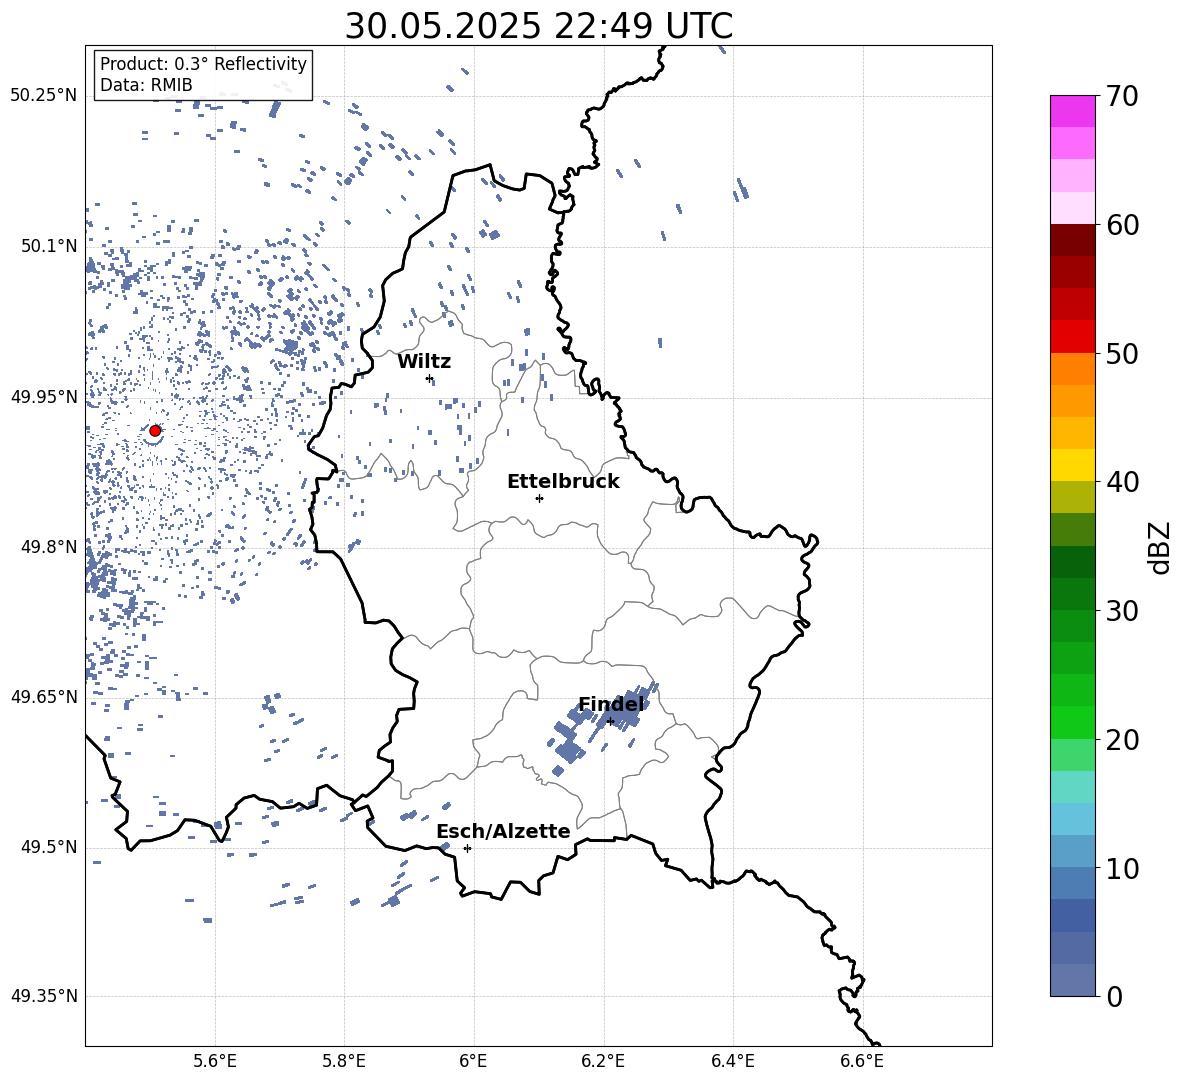The image size is (1184, 1081).
Task: Click the 6.6°E longitude label
Action: pos(862,1061)
